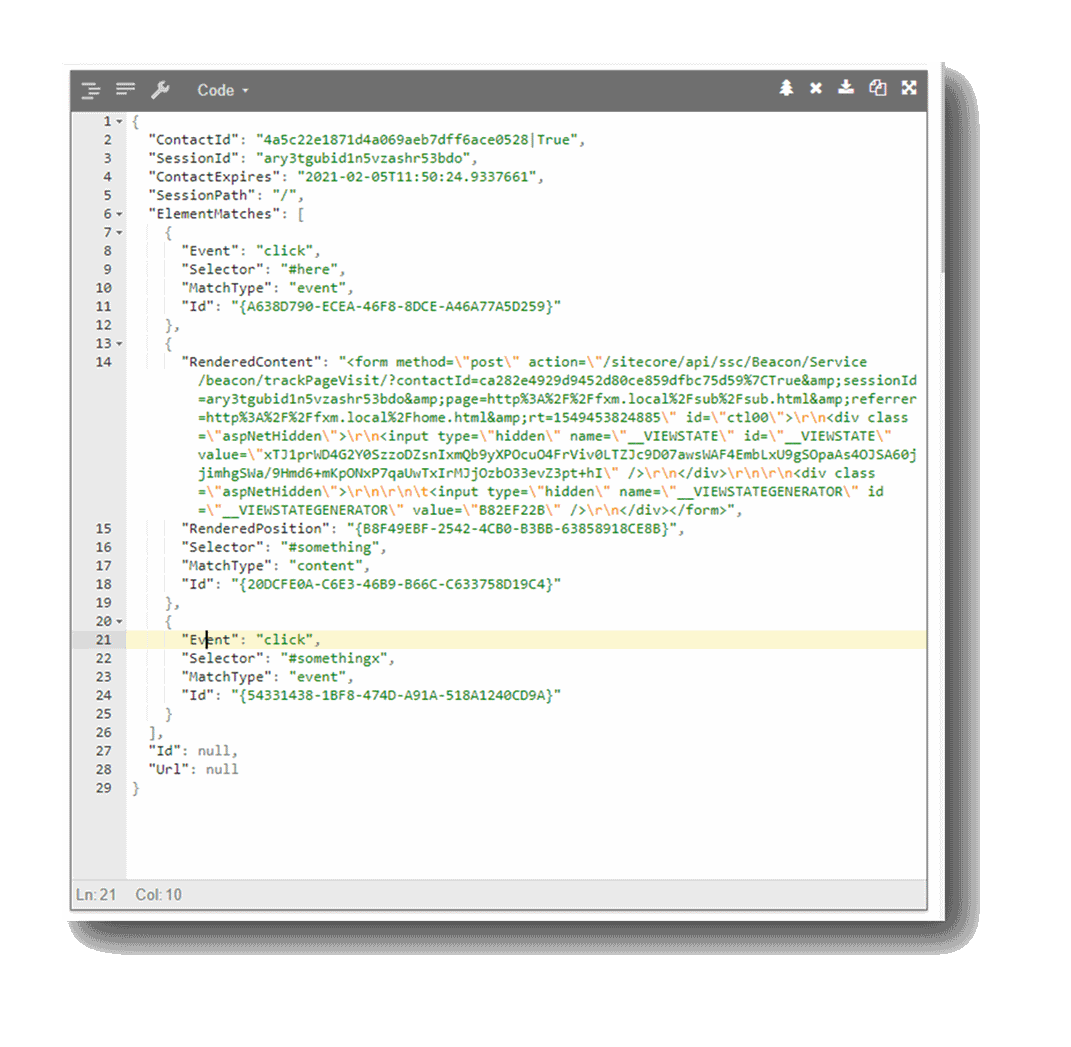
Task: Open the Code mode dropdown
Action: click(222, 90)
